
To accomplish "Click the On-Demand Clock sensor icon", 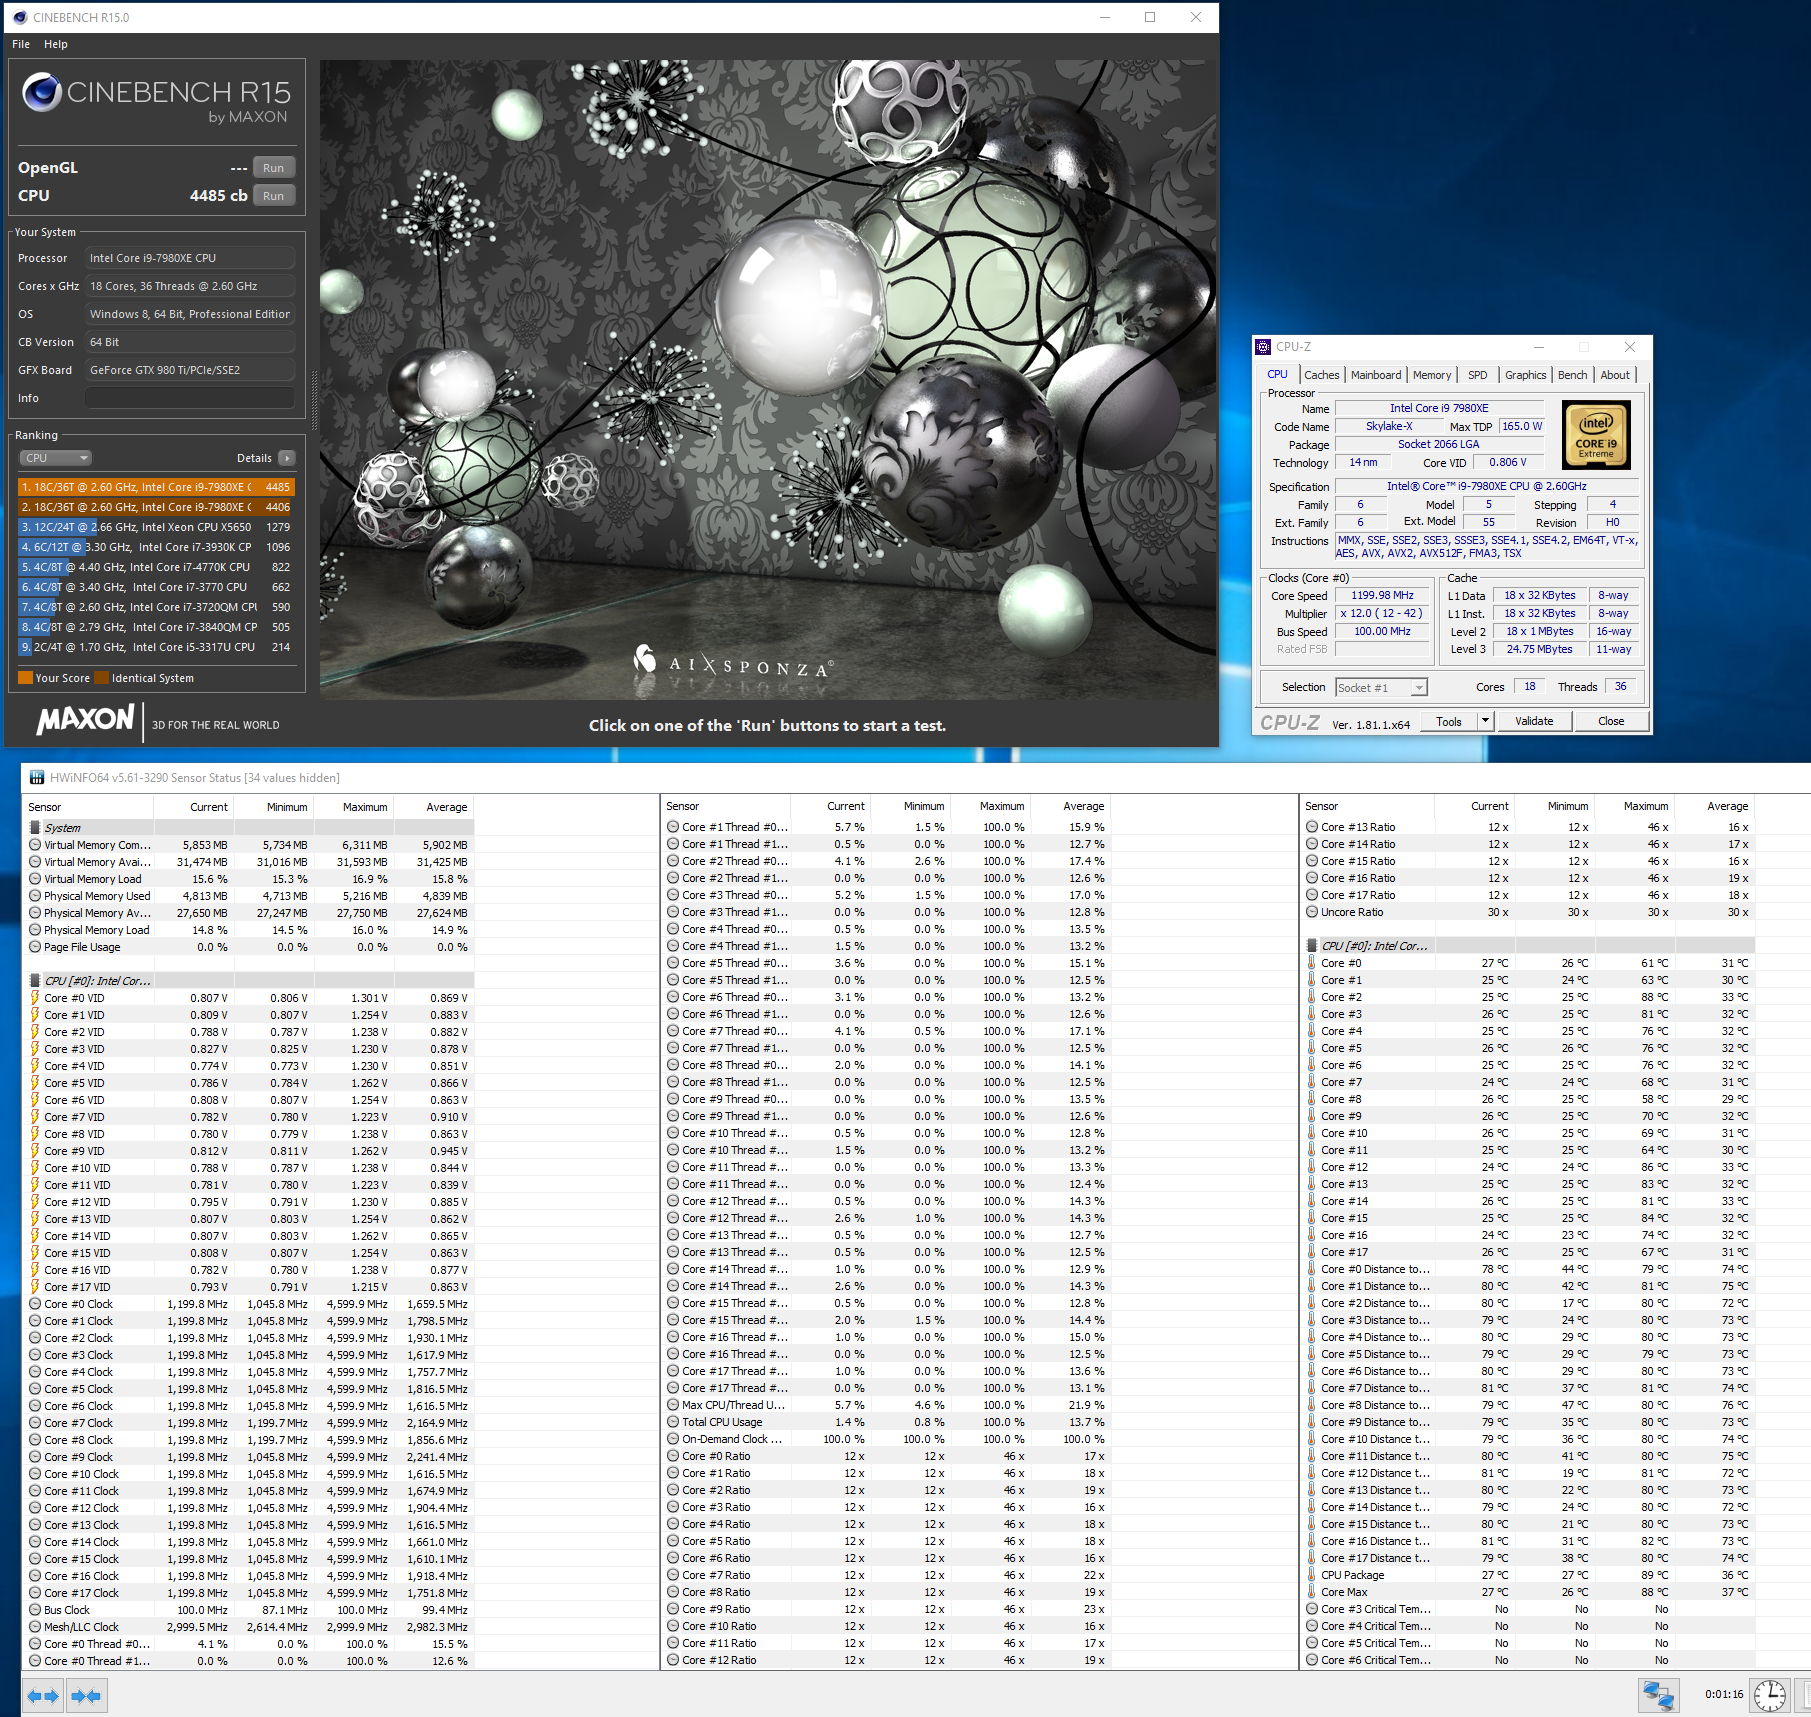I will 673,1439.
